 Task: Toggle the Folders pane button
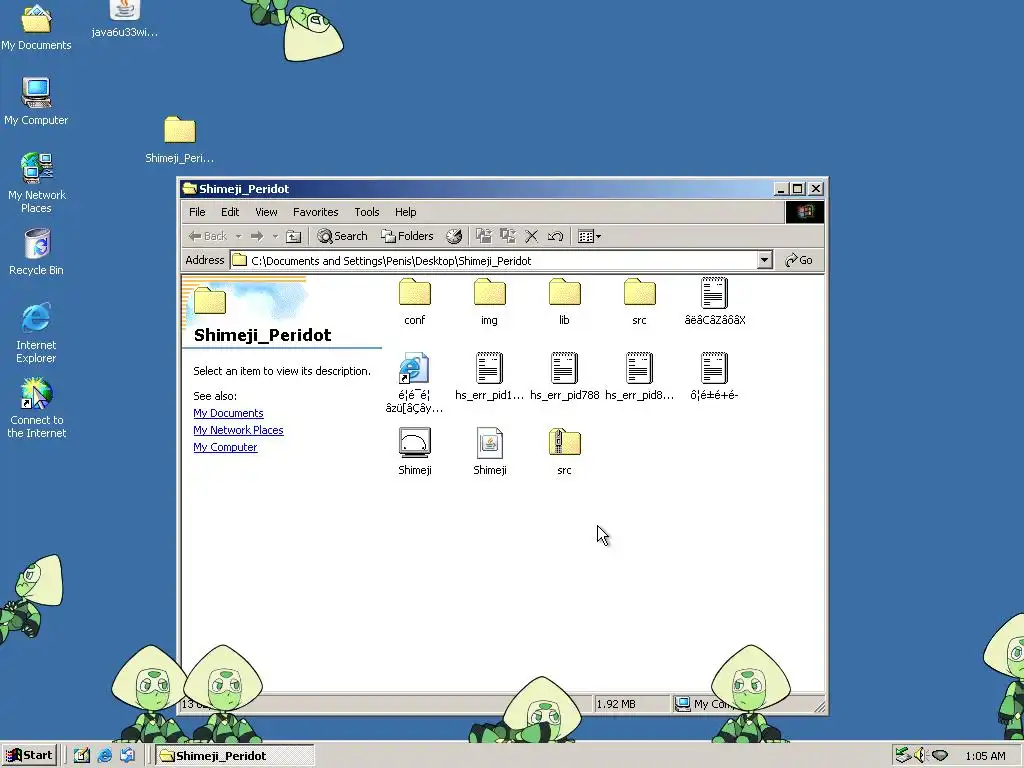tap(408, 236)
